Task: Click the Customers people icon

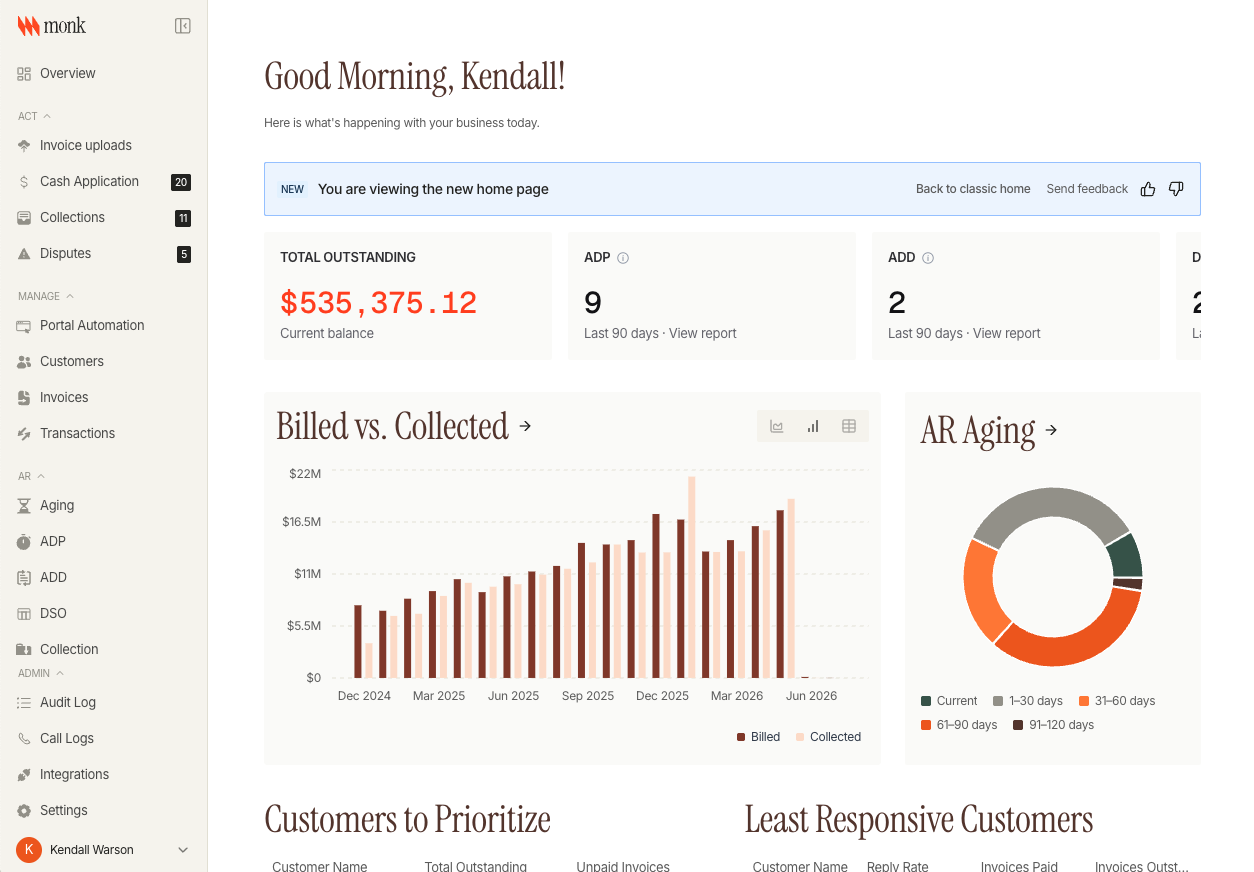Action: pyautogui.click(x=24, y=362)
